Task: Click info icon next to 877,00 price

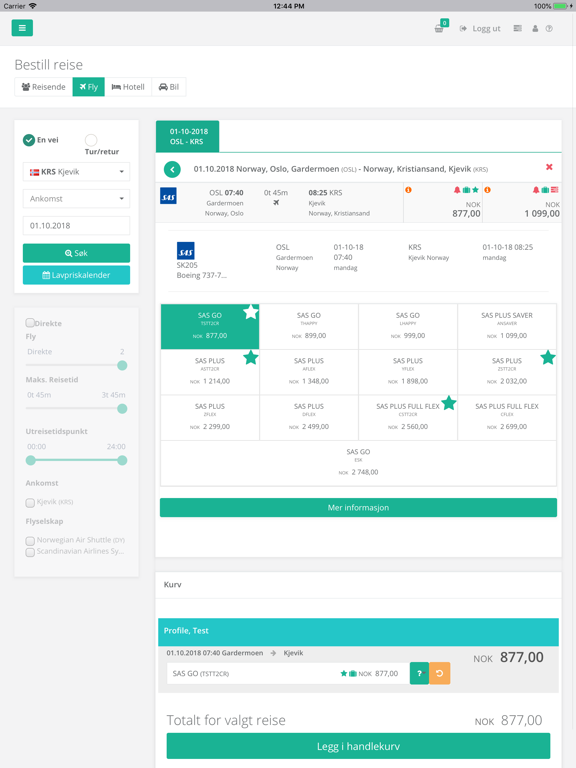Action: click(408, 190)
